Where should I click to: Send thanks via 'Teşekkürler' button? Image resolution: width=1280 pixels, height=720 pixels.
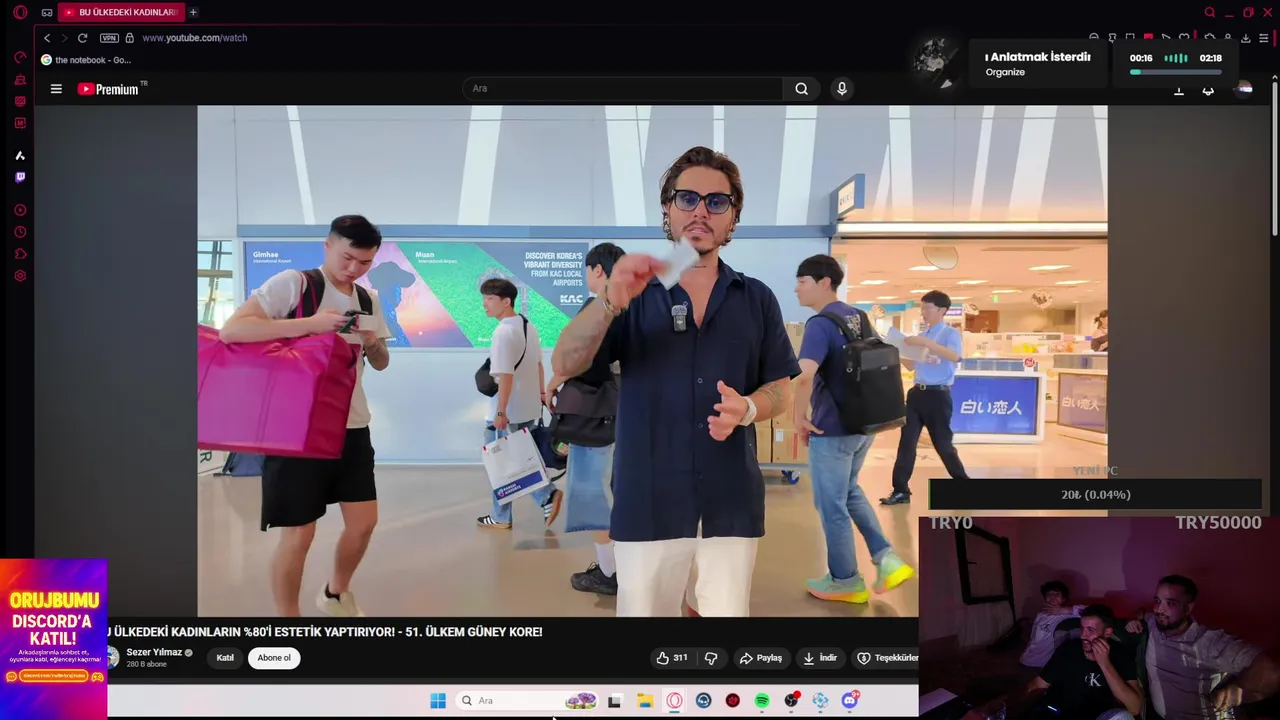(887, 658)
